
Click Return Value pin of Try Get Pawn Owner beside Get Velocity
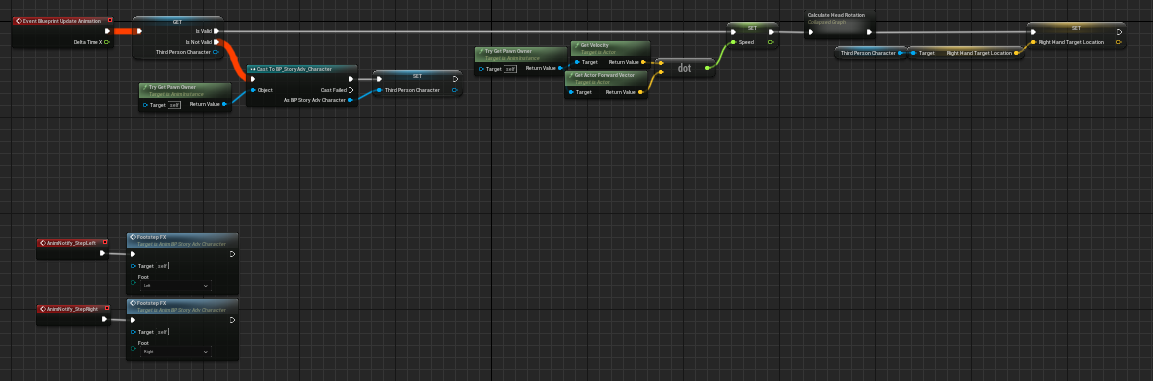[560, 68]
